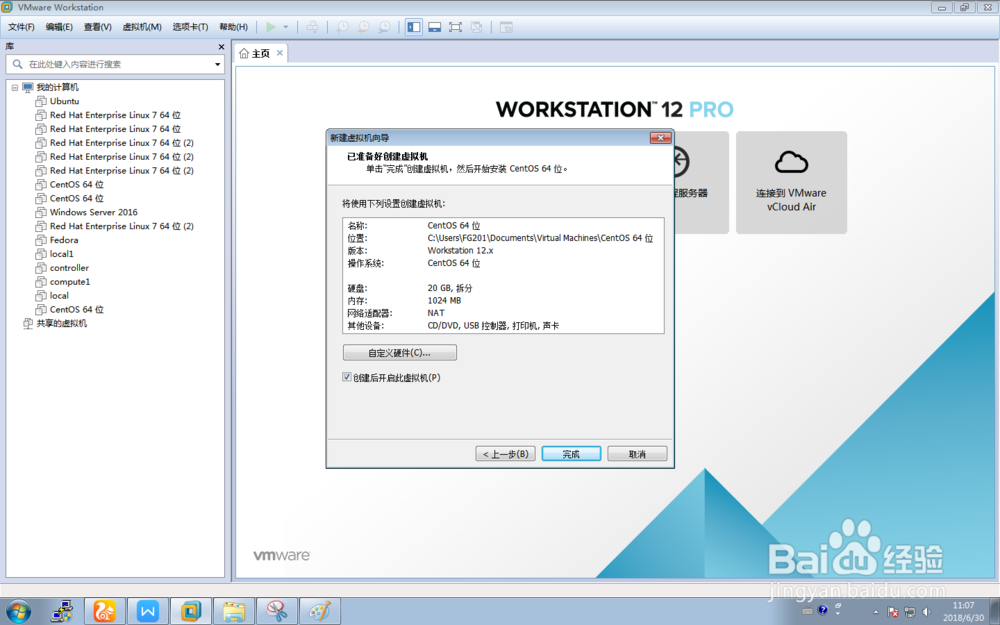
Task: Open the 文件(F) menu
Action: click(21, 27)
